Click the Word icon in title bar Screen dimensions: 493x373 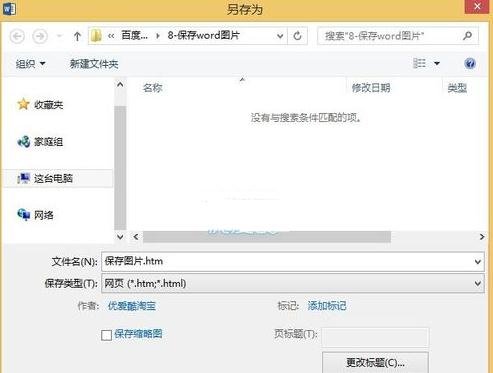coord(9,8)
